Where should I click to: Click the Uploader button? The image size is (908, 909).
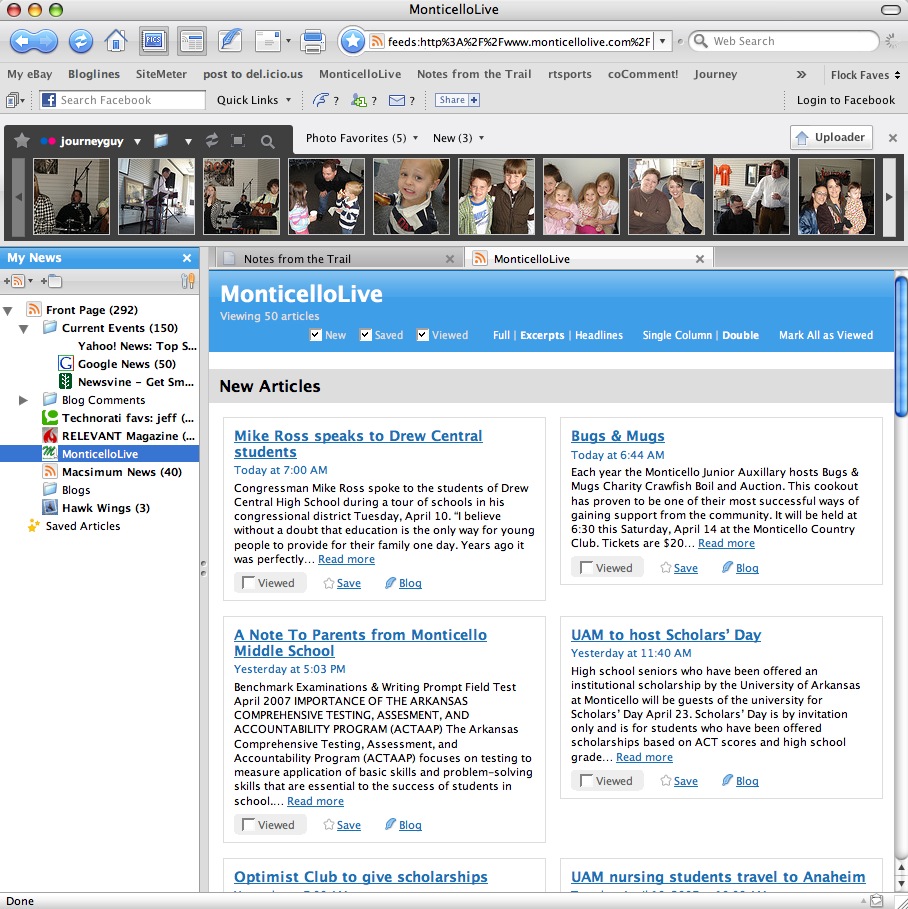coord(831,138)
